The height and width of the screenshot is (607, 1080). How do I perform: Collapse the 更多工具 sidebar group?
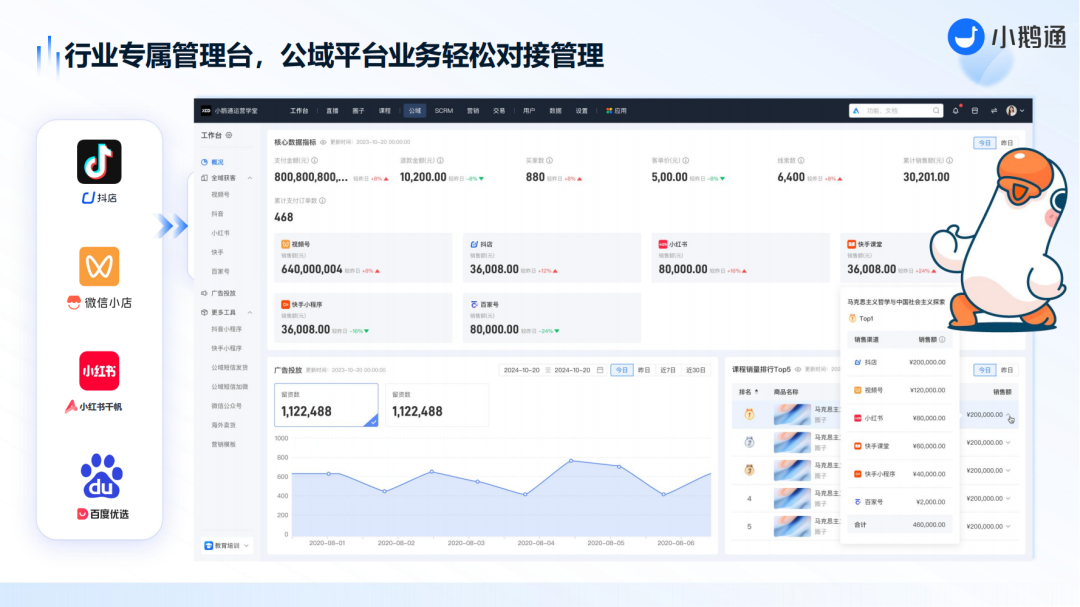(x=249, y=313)
